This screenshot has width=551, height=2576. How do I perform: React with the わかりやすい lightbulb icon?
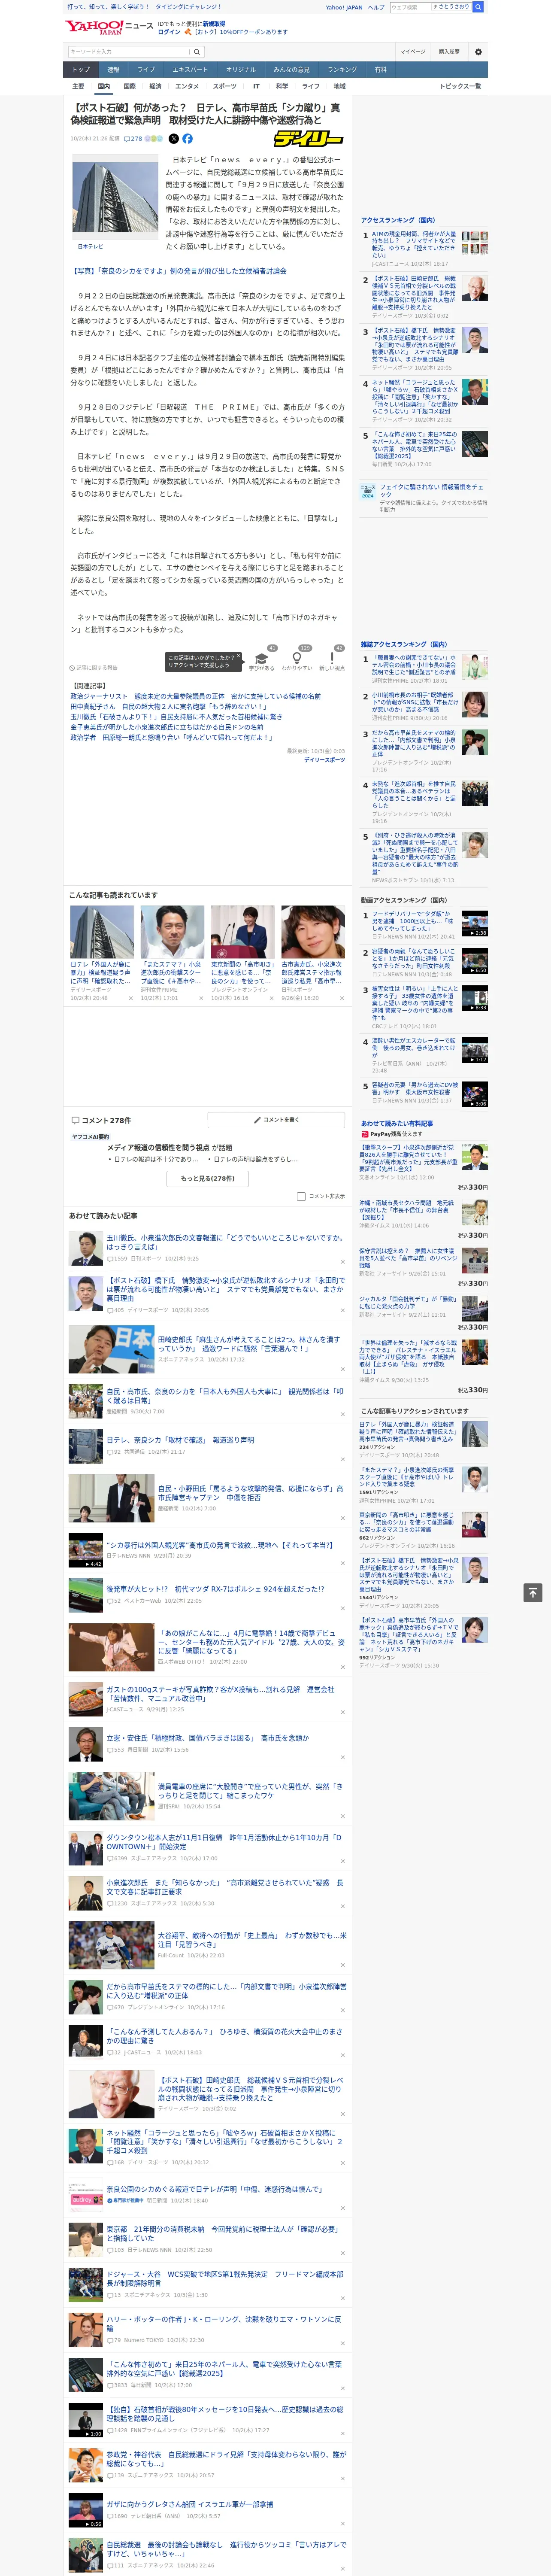pyautogui.click(x=297, y=659)
